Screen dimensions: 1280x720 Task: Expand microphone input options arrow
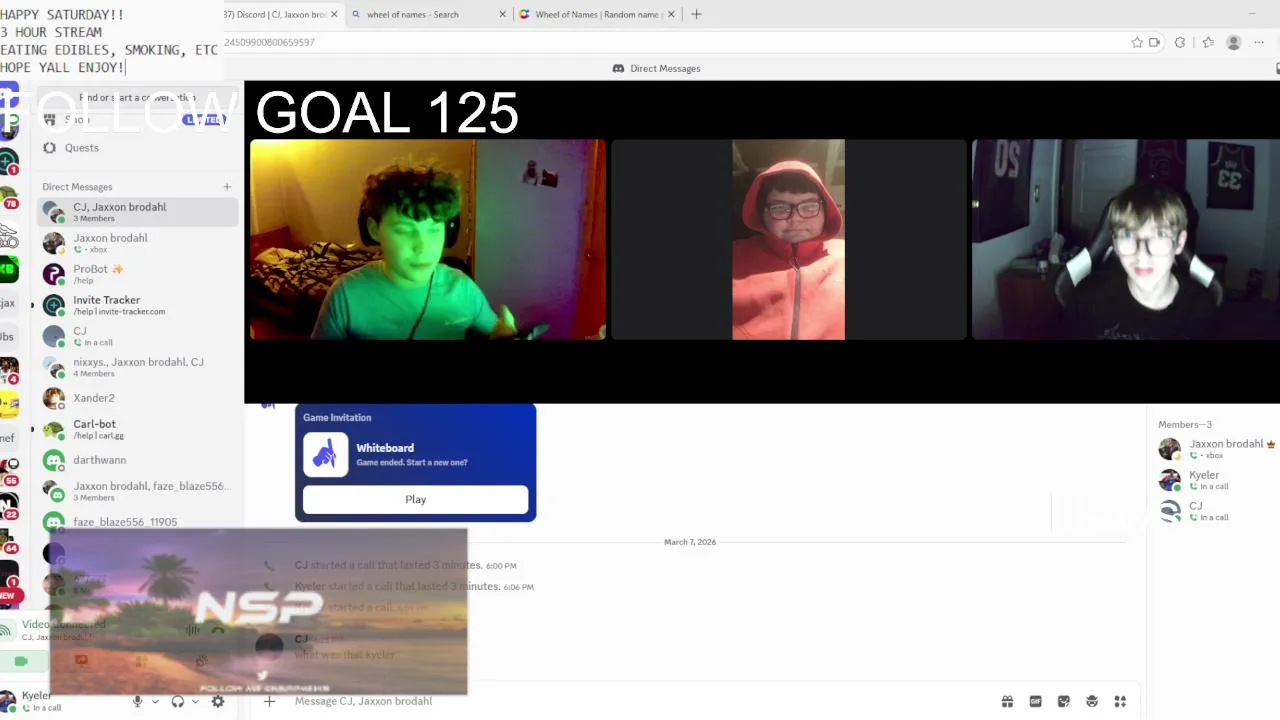pyautogui.click(x=155, y=701)
